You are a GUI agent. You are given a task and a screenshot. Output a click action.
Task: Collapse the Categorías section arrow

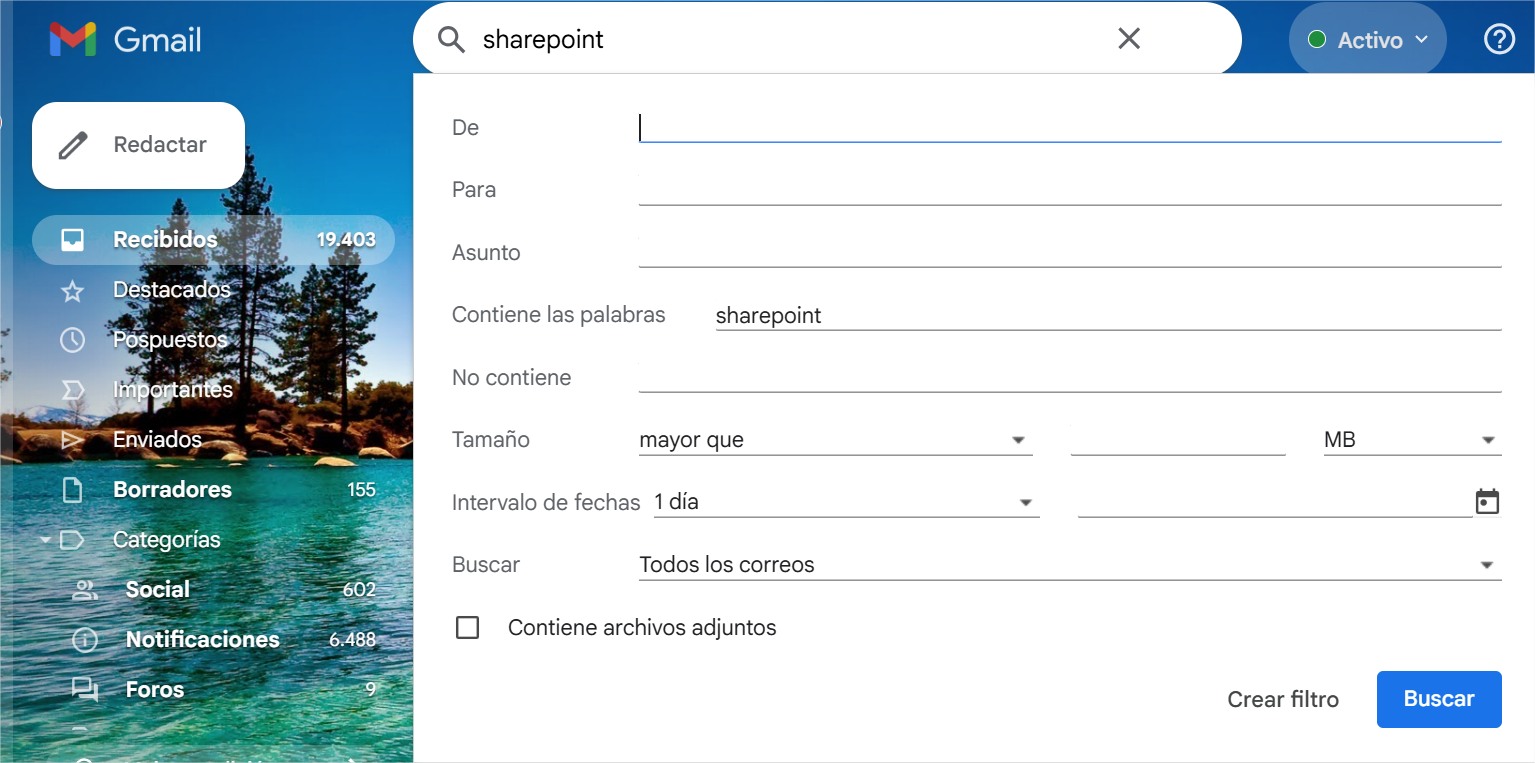click(x=45, y=540)
